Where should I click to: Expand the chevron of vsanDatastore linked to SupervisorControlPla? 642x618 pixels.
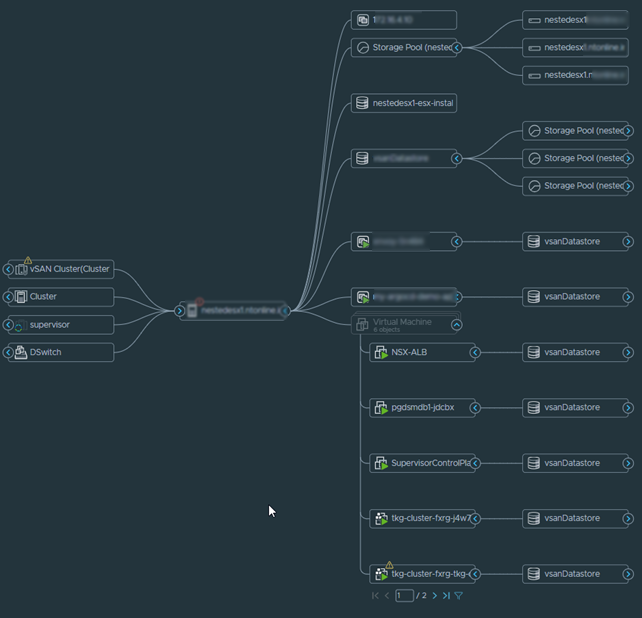click(x=628, y=463)
